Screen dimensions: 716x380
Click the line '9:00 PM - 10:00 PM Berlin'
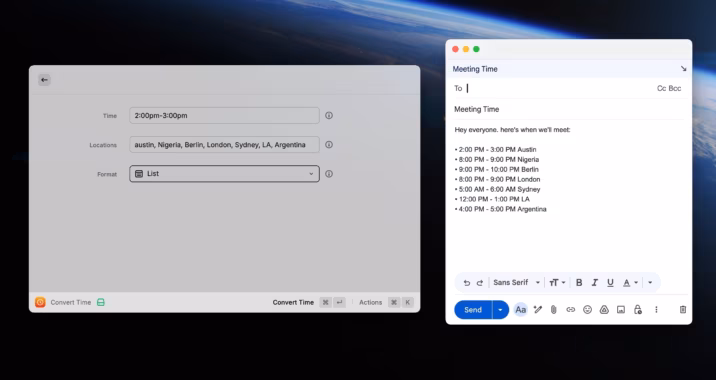pyautogui.click(x=497, y=169)
